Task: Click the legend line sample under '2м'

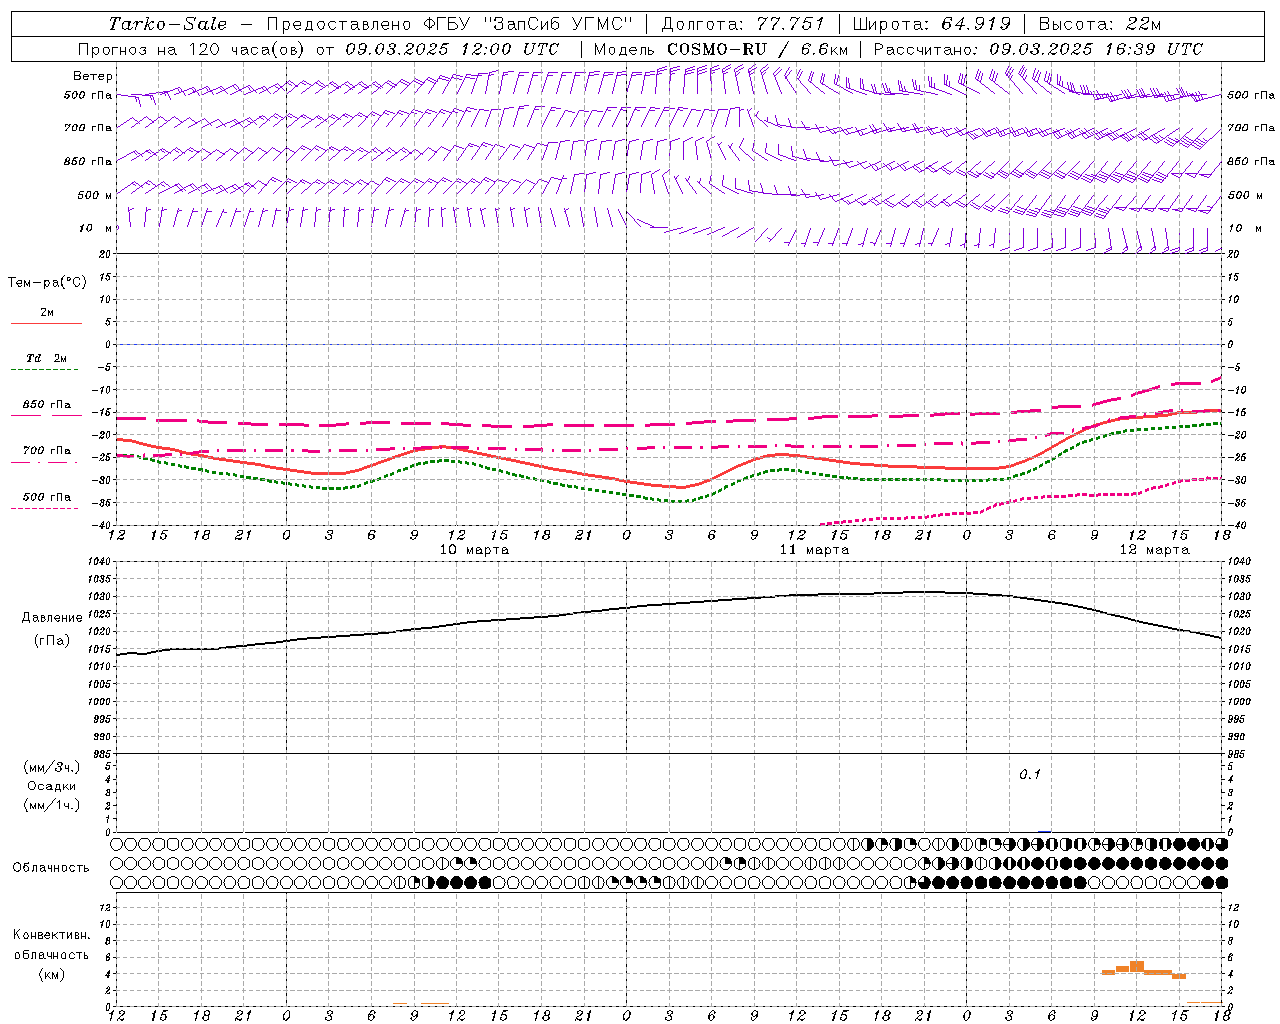Action: (x=46, y=323)
